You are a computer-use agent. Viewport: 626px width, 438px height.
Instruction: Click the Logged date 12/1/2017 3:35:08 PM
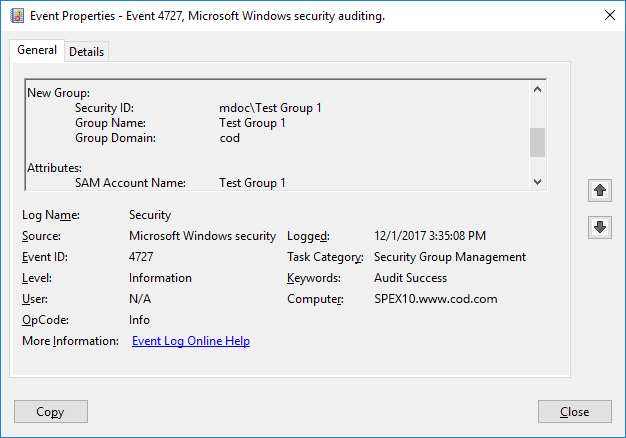[430, 236]
